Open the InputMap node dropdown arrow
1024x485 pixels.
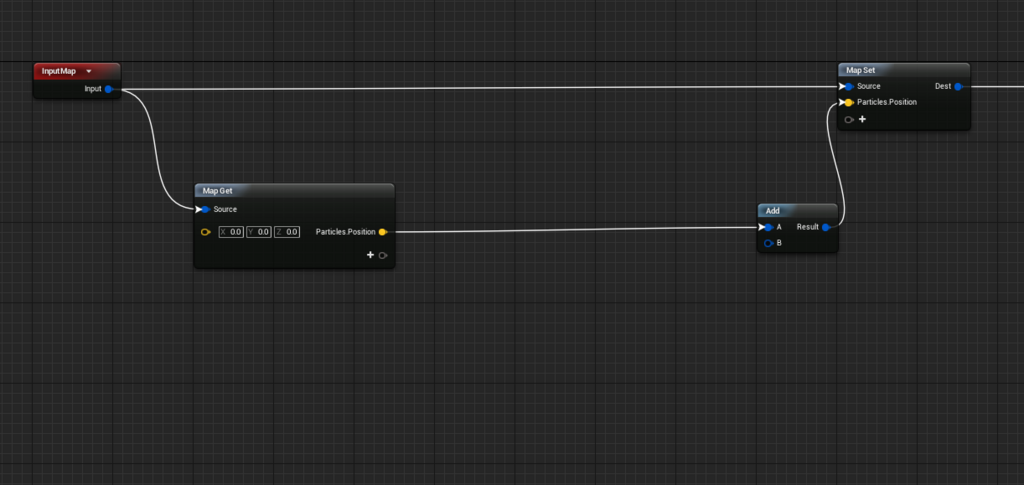89,71
